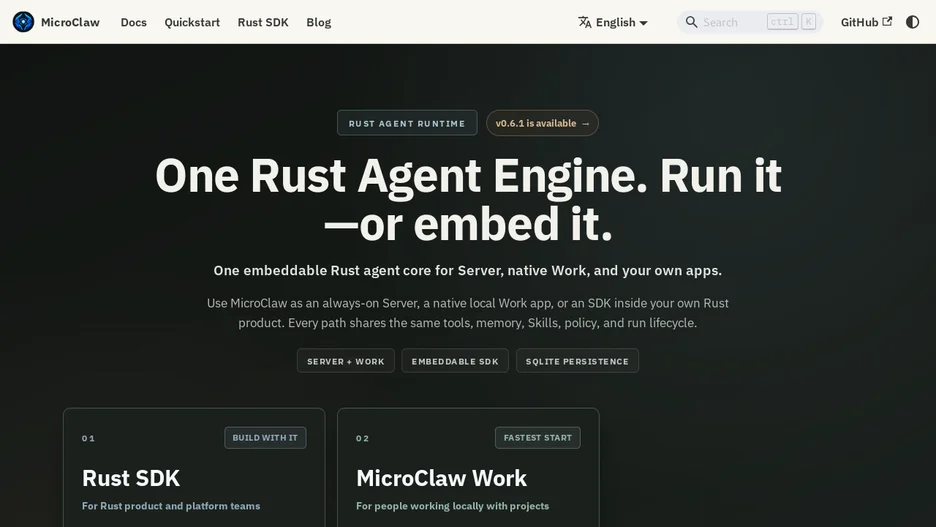
Task: Click the language translate icon
Action: pos(584,22)
